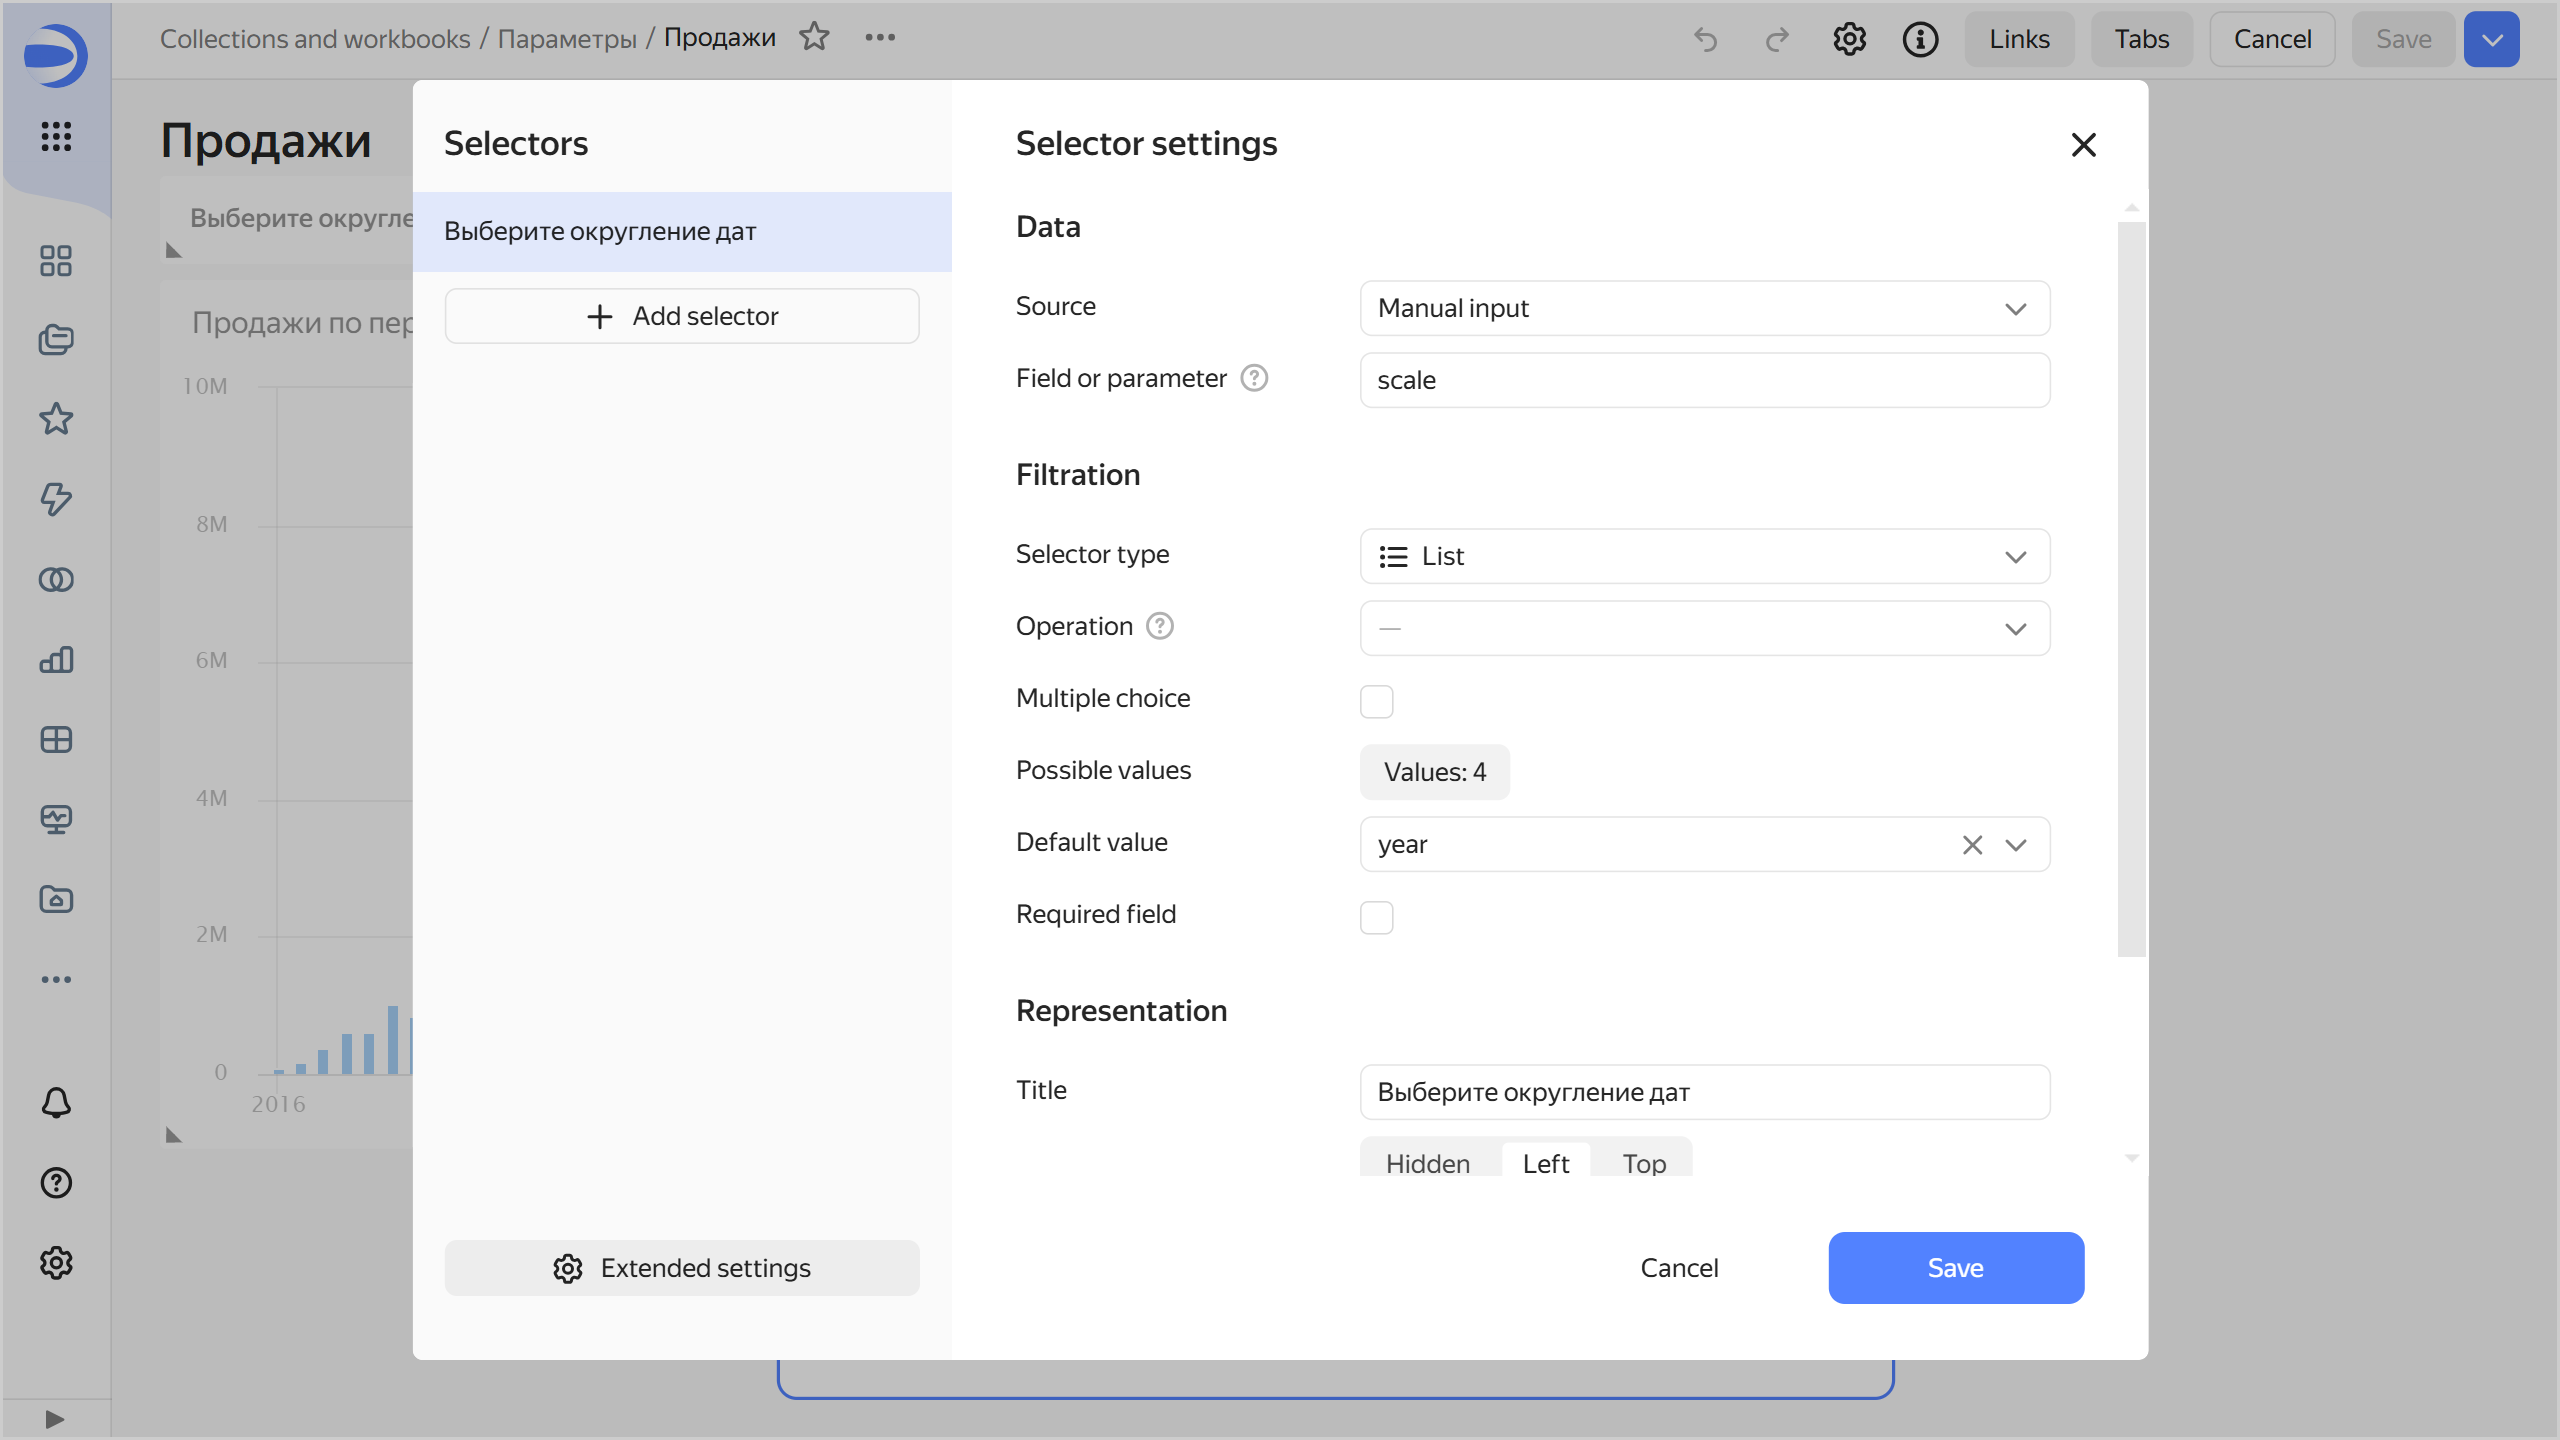Expand the Operation dropdown
Screen dimensions: 2560x1440
click(x=1704, y=628)
